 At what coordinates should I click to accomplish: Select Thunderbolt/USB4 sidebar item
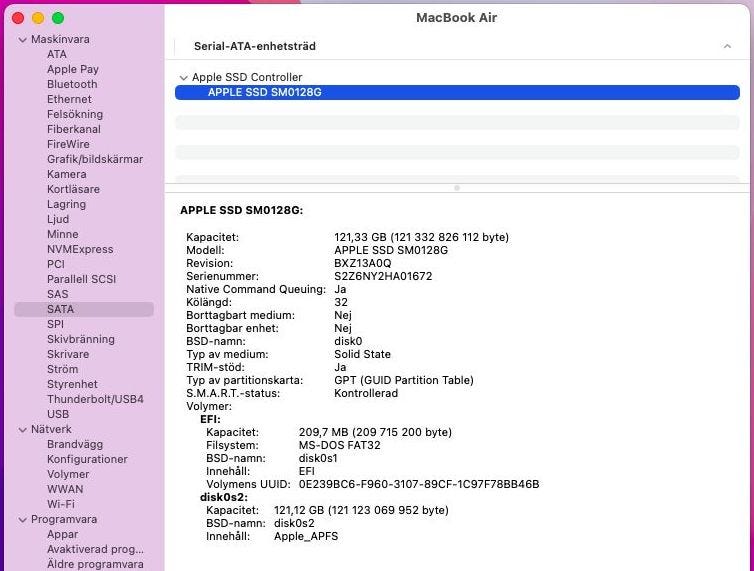[95, 399]
